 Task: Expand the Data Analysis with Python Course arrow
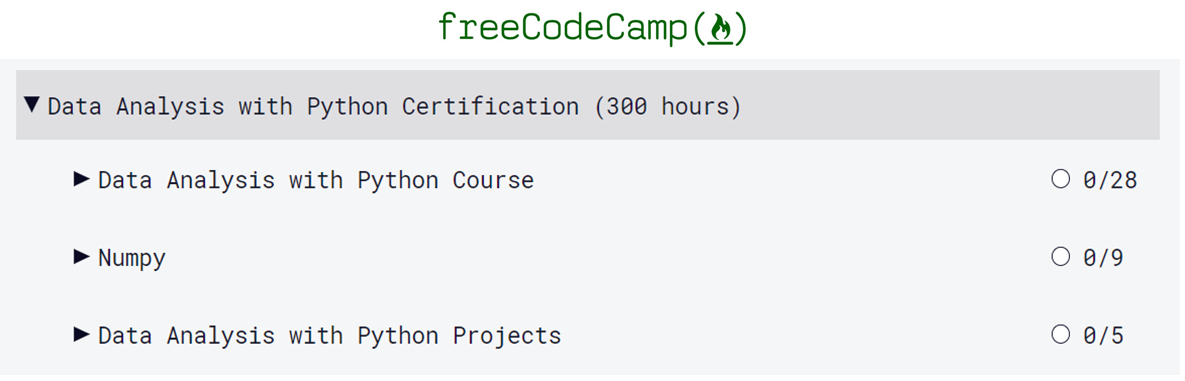pos(82,179)
